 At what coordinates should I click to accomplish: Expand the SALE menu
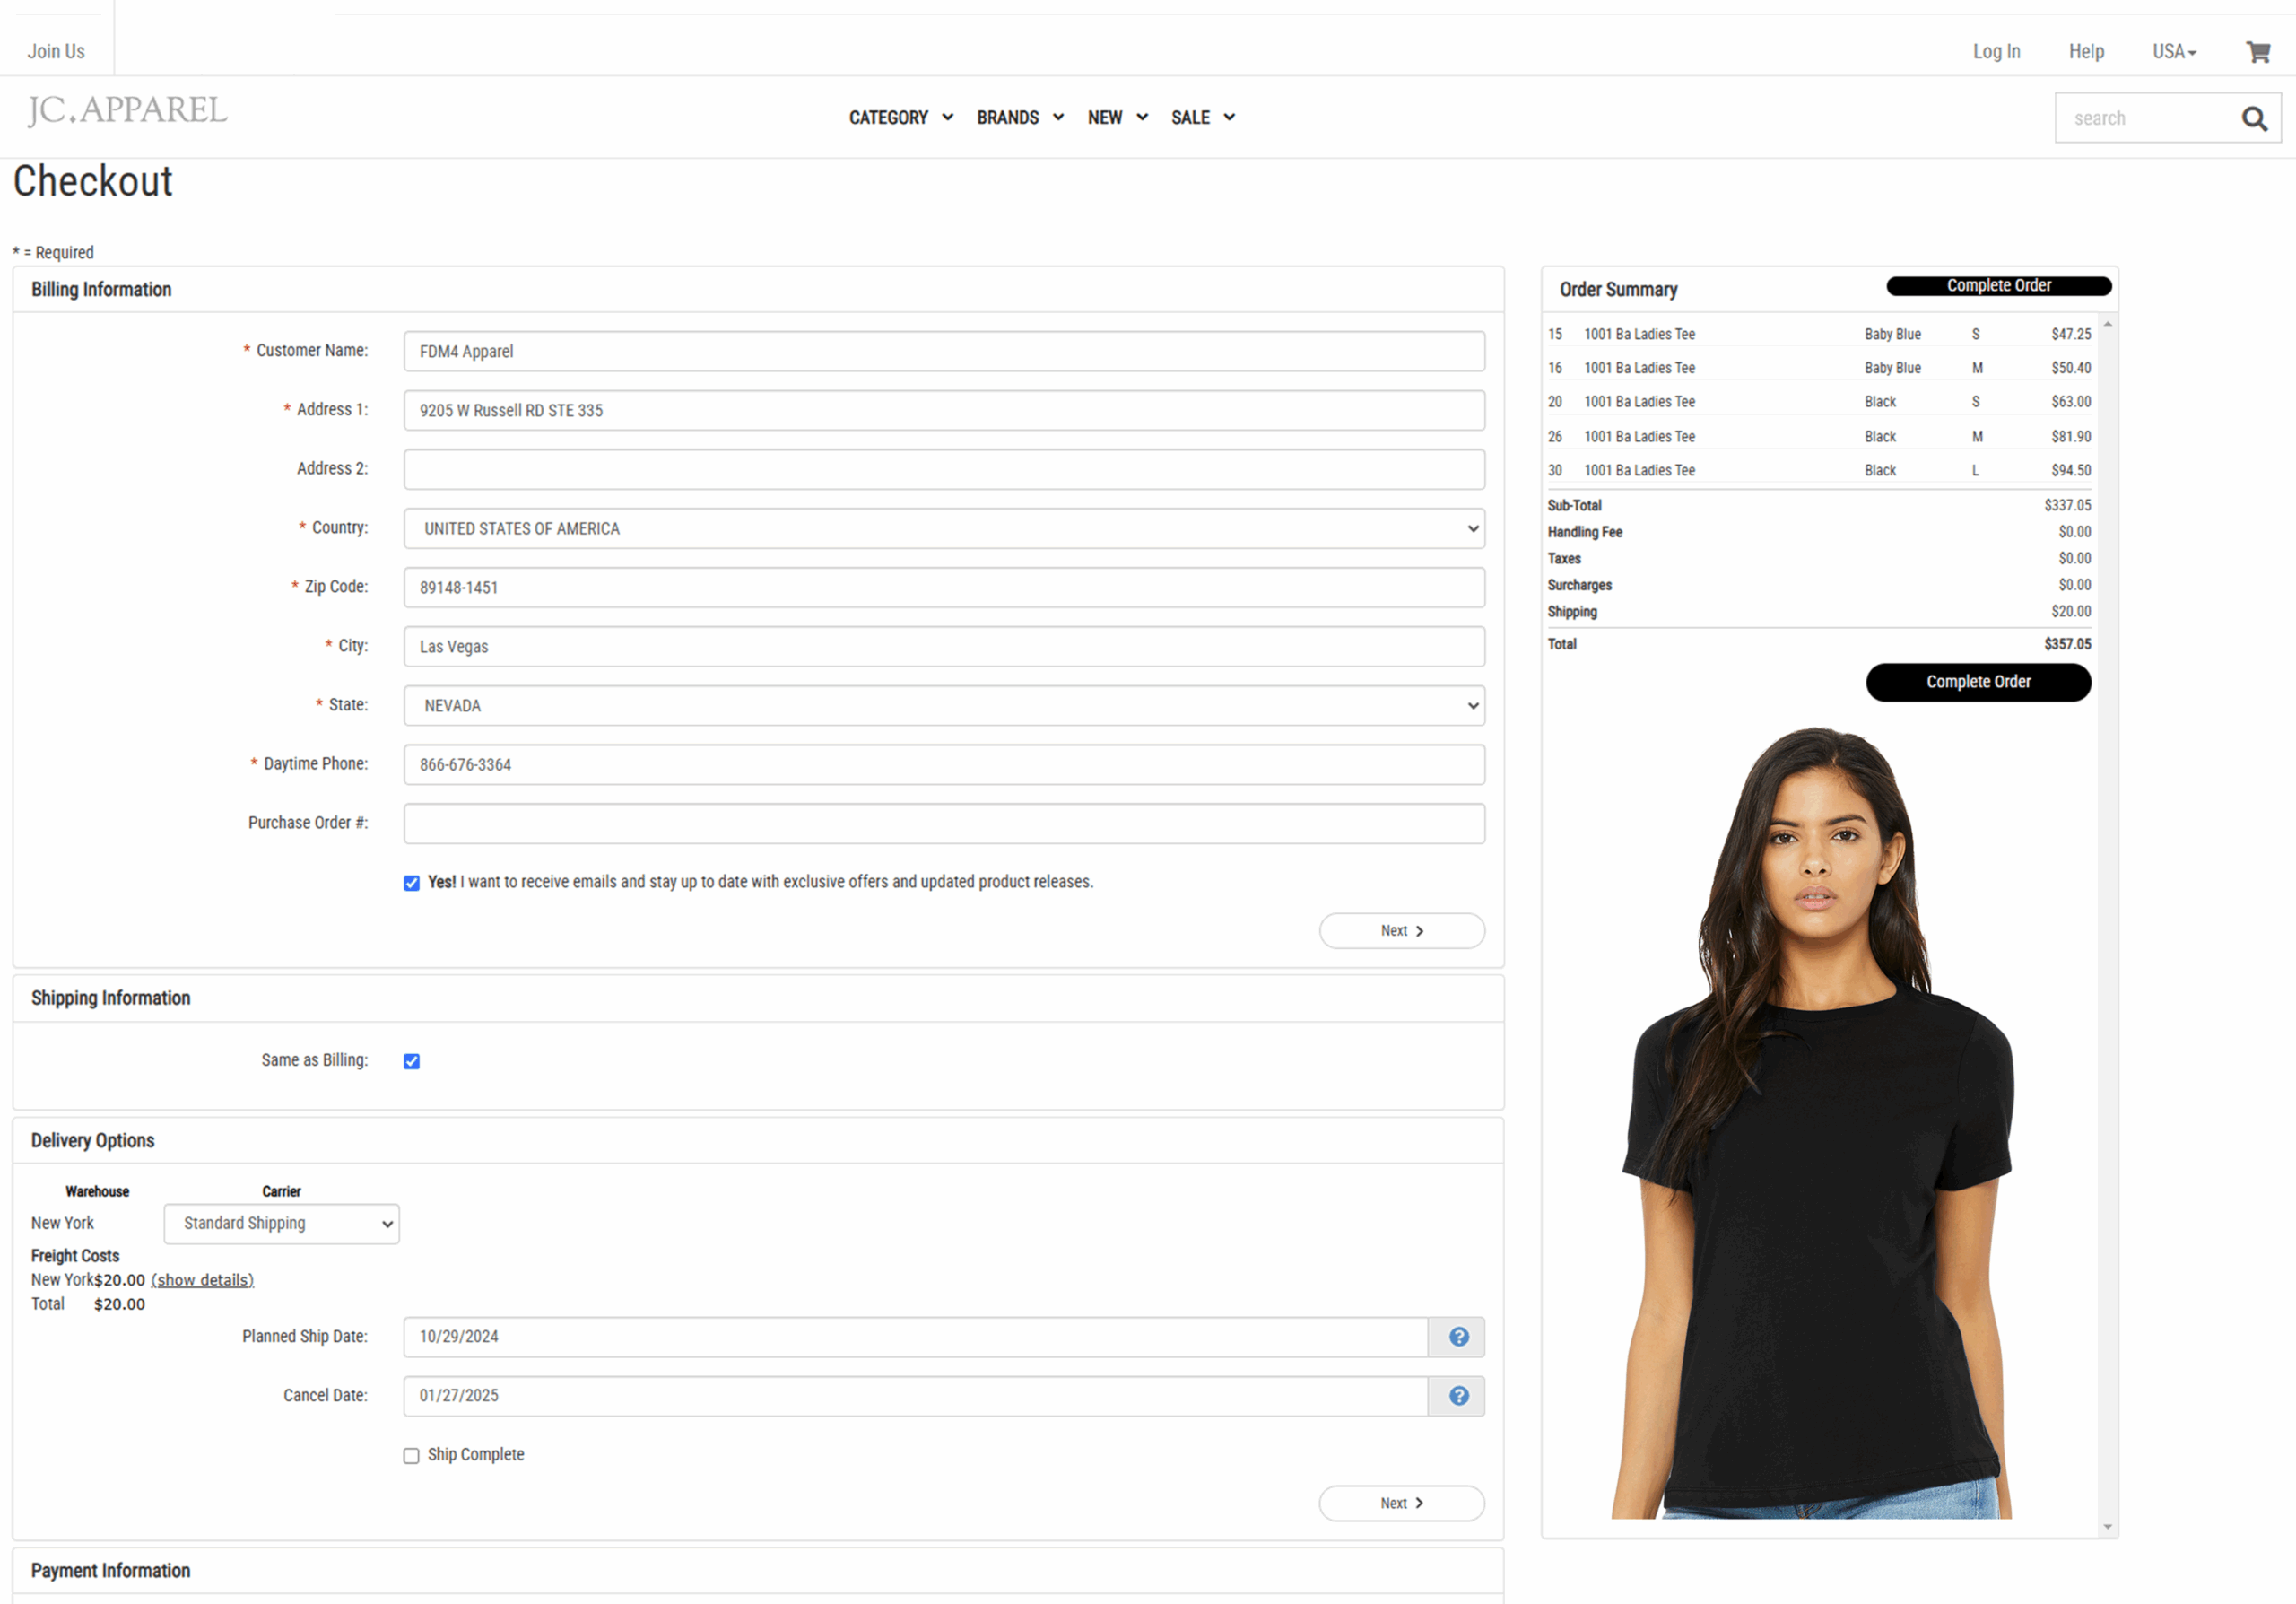1203,118
